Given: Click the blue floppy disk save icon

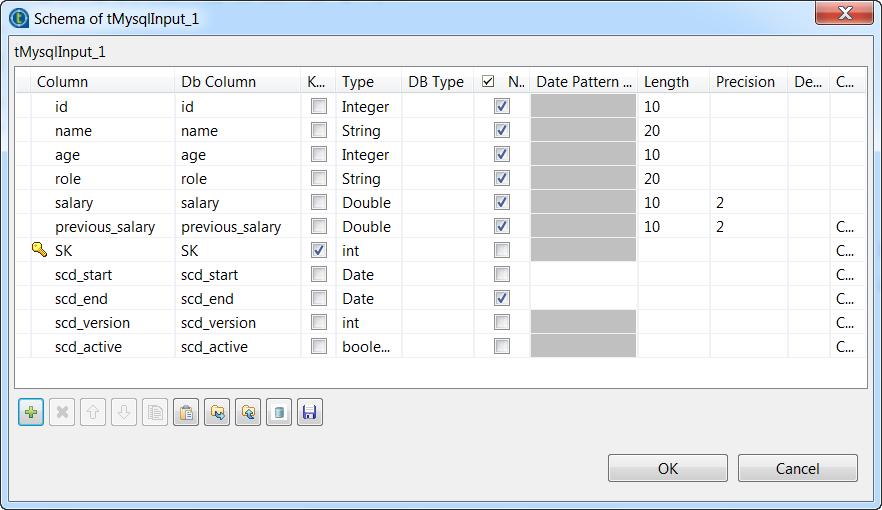Looking at the screenshot, I should (x=310, y=412).
